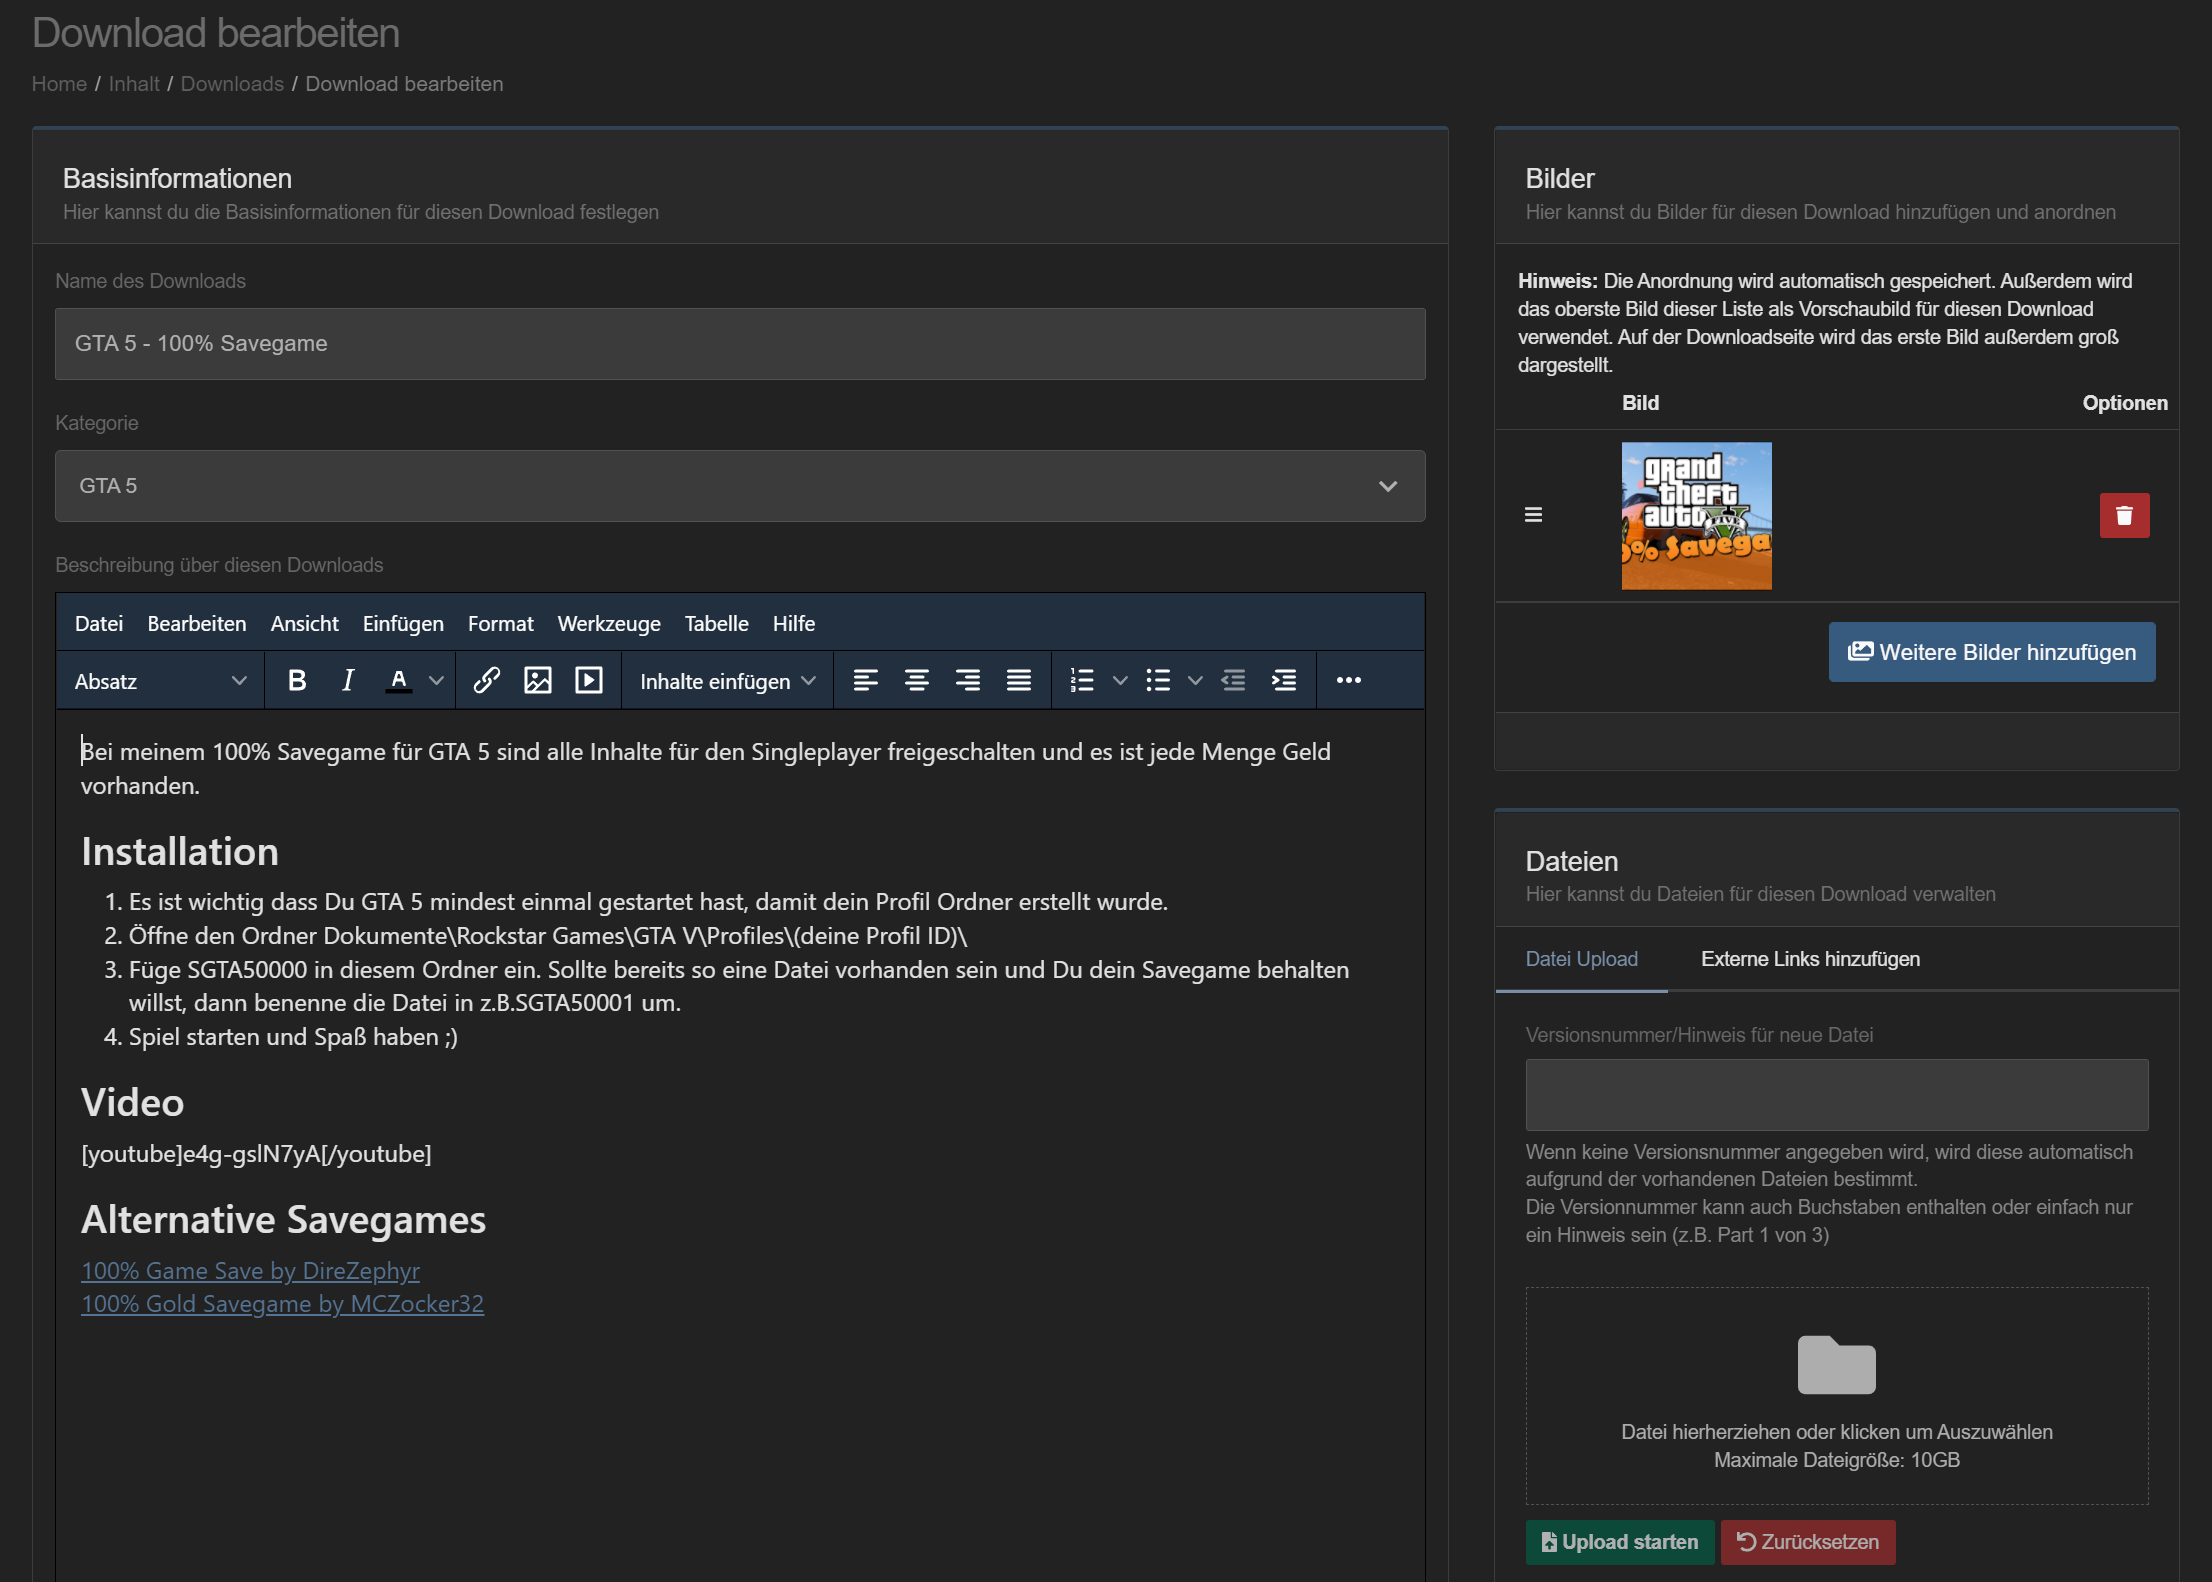Insert an image via the image icon

[x=538, y=681]
